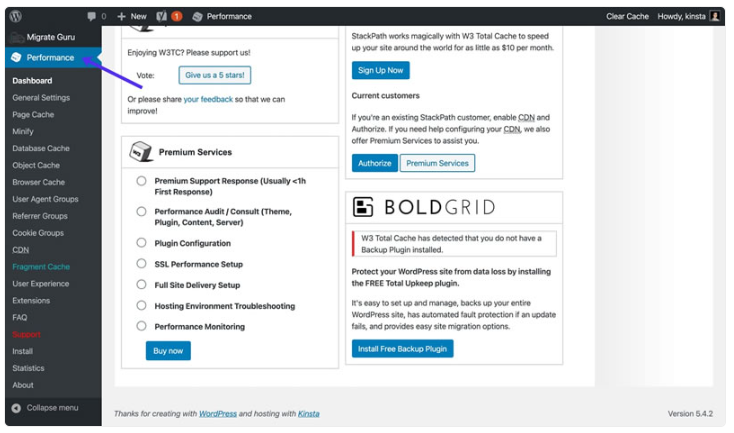The height and width of the screenshot is (433, 734).
Task: Click Install Free Backup Plugin button
Action: coord(402,348)
